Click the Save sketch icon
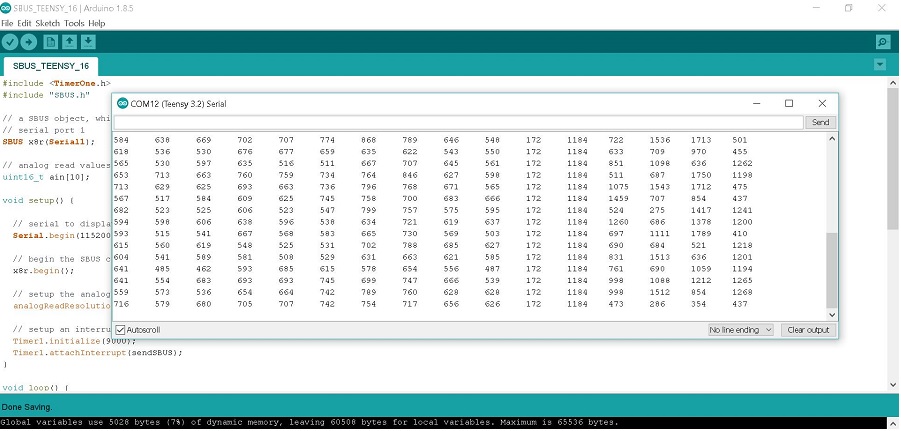The height and width of the screenshot is (431, 901). point(88,42)
